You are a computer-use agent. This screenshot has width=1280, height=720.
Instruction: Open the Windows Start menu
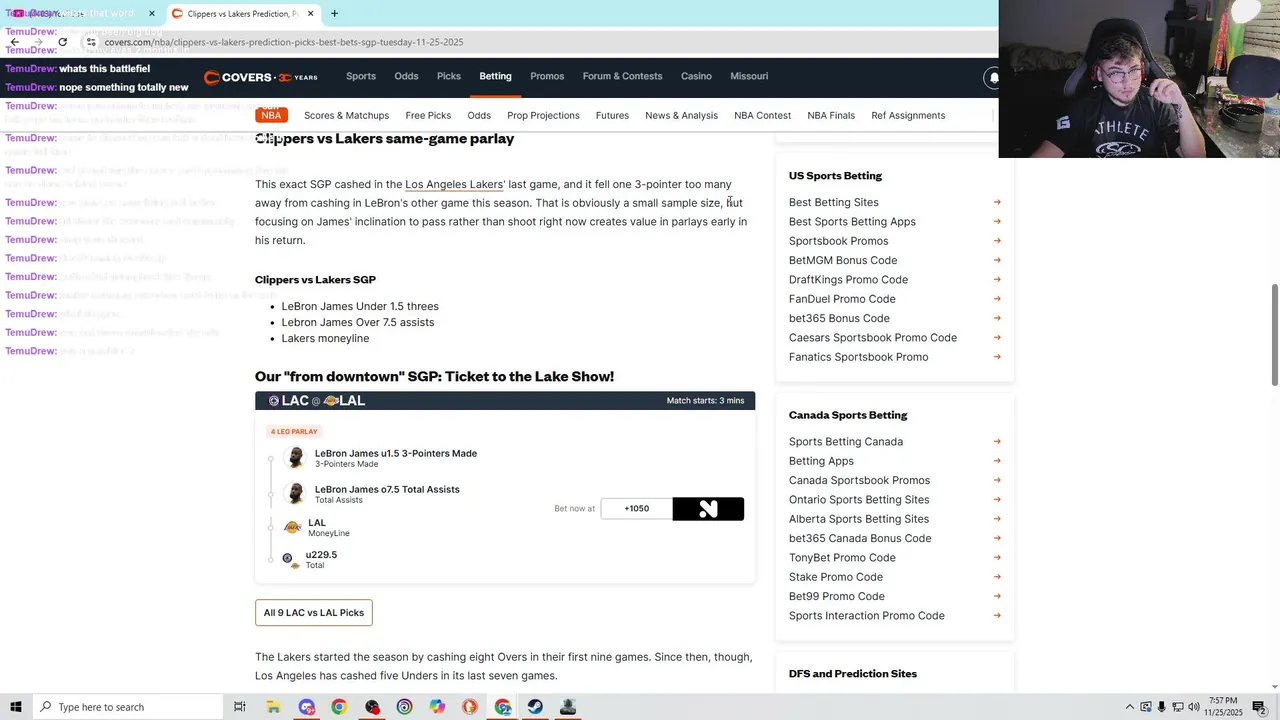[15, 707]
